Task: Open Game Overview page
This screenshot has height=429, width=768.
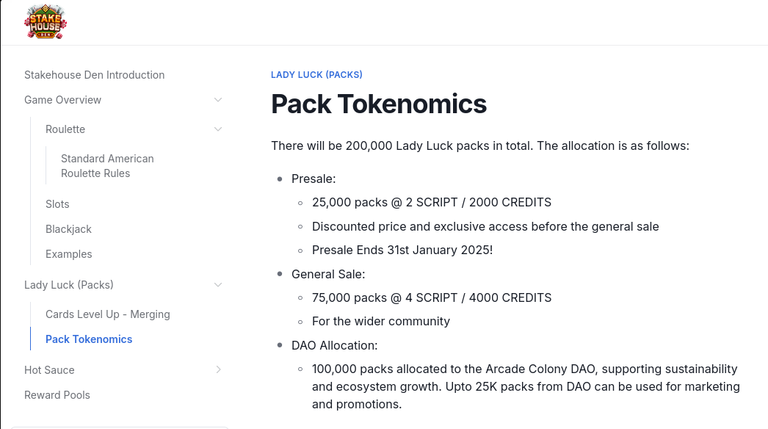Action: (63, 100)
